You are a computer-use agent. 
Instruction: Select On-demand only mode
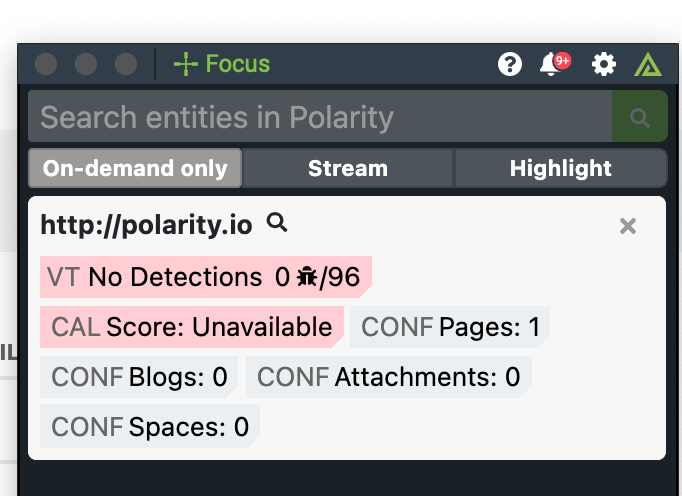[x=135, y=168]
